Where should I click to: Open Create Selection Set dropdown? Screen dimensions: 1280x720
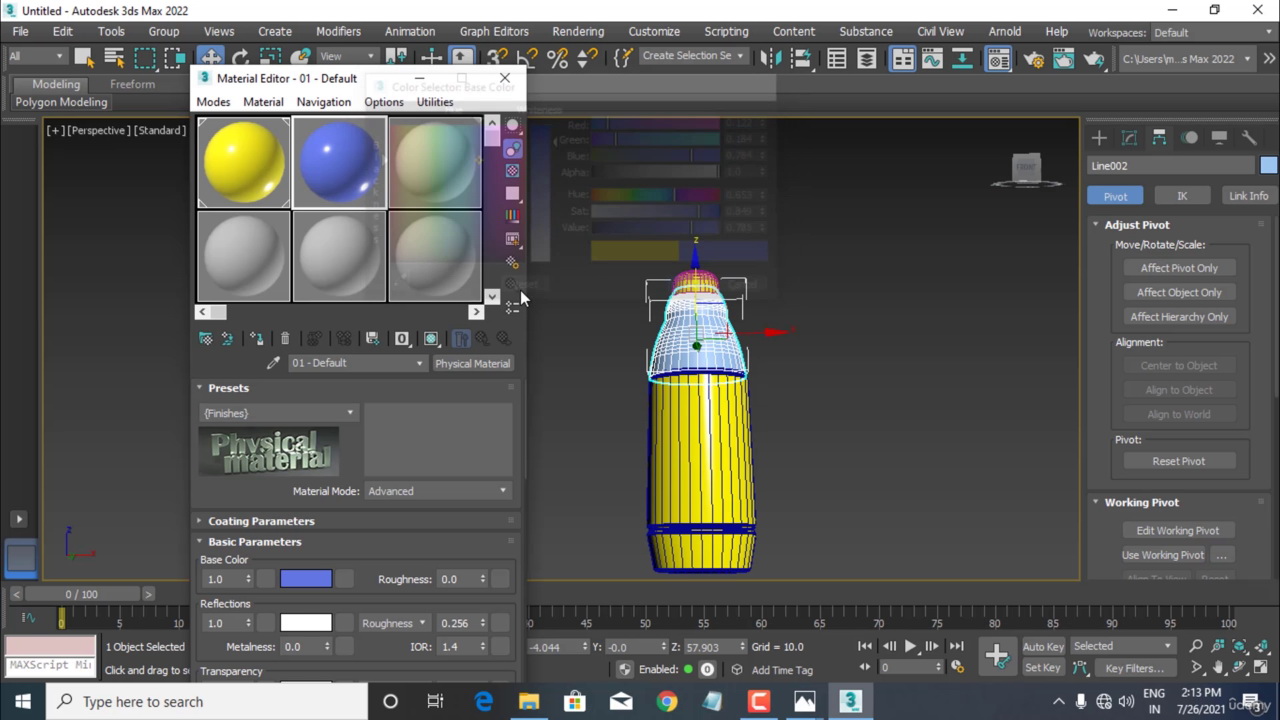coord(693,56)
